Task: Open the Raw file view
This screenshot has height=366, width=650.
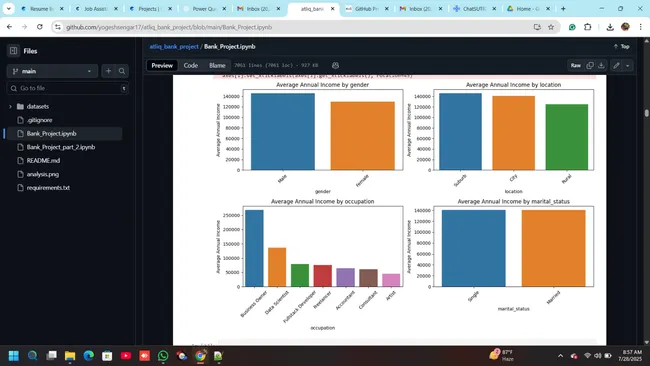Action: point(576,65)
